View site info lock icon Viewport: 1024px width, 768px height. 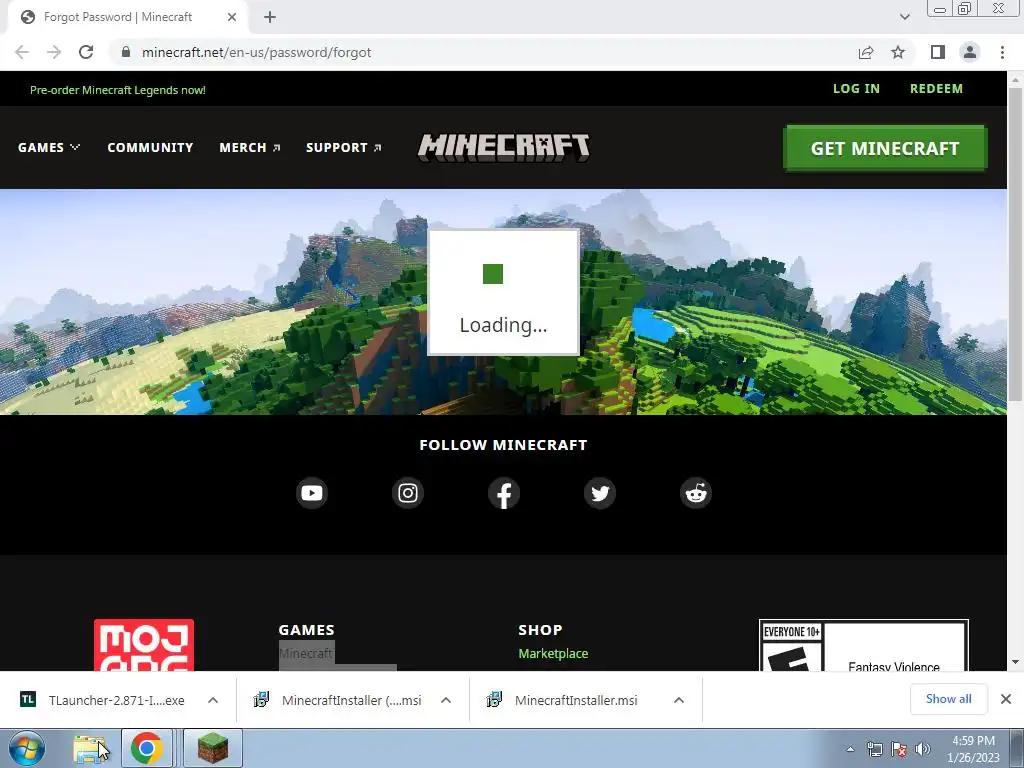126,52
